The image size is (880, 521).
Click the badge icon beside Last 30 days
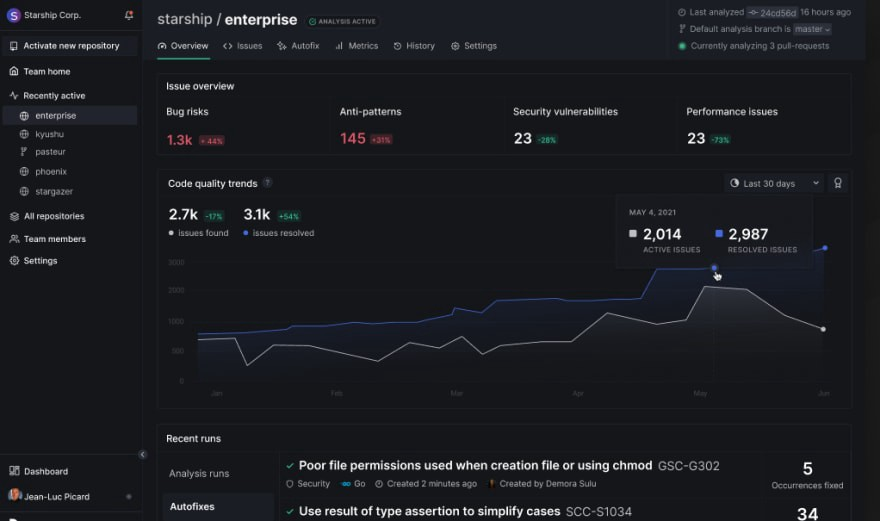838,183
